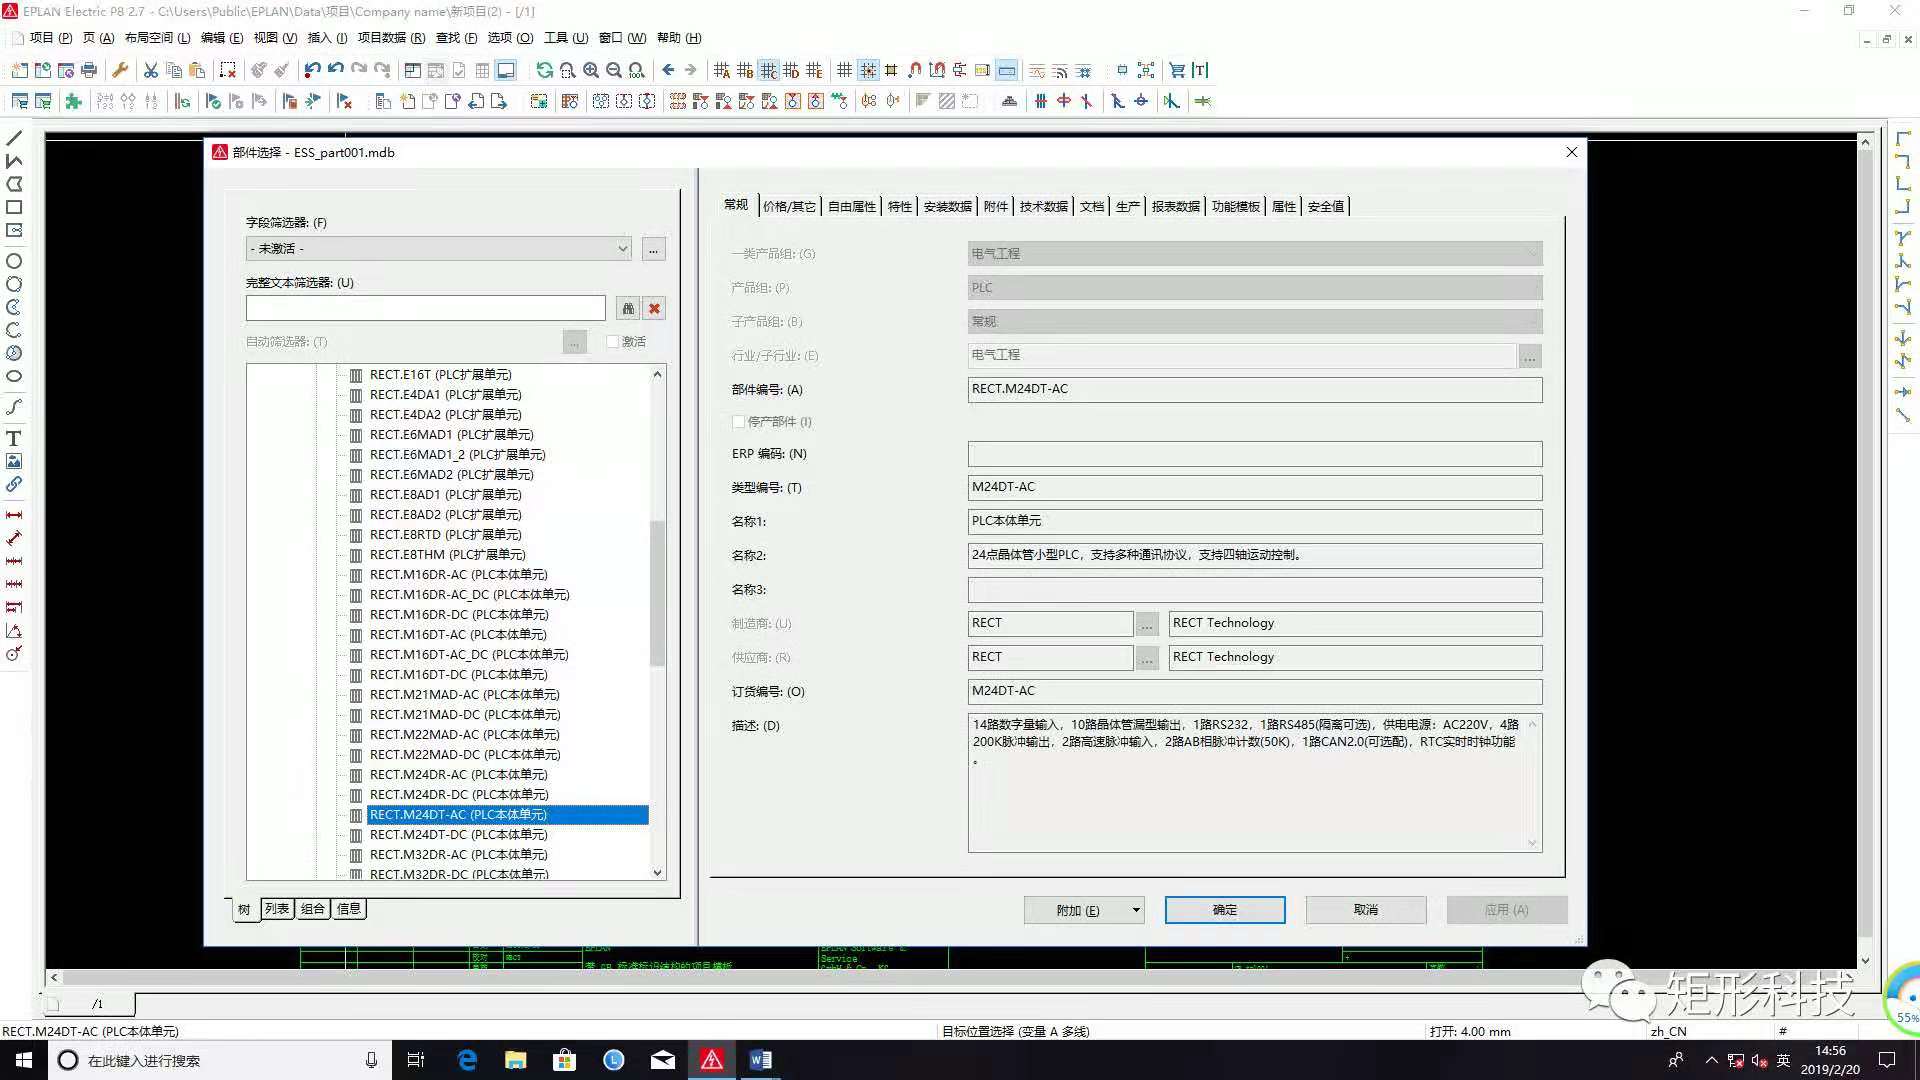Image resolution: width=1920 pixels, height=1080 pixels.
Task: Click the 确定 button
Action: 1225,910
